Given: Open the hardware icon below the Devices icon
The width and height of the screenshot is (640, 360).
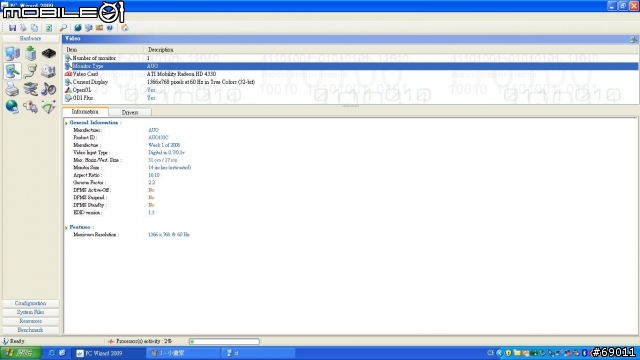Looking at the screenshot, I should [x=31, y=107].
